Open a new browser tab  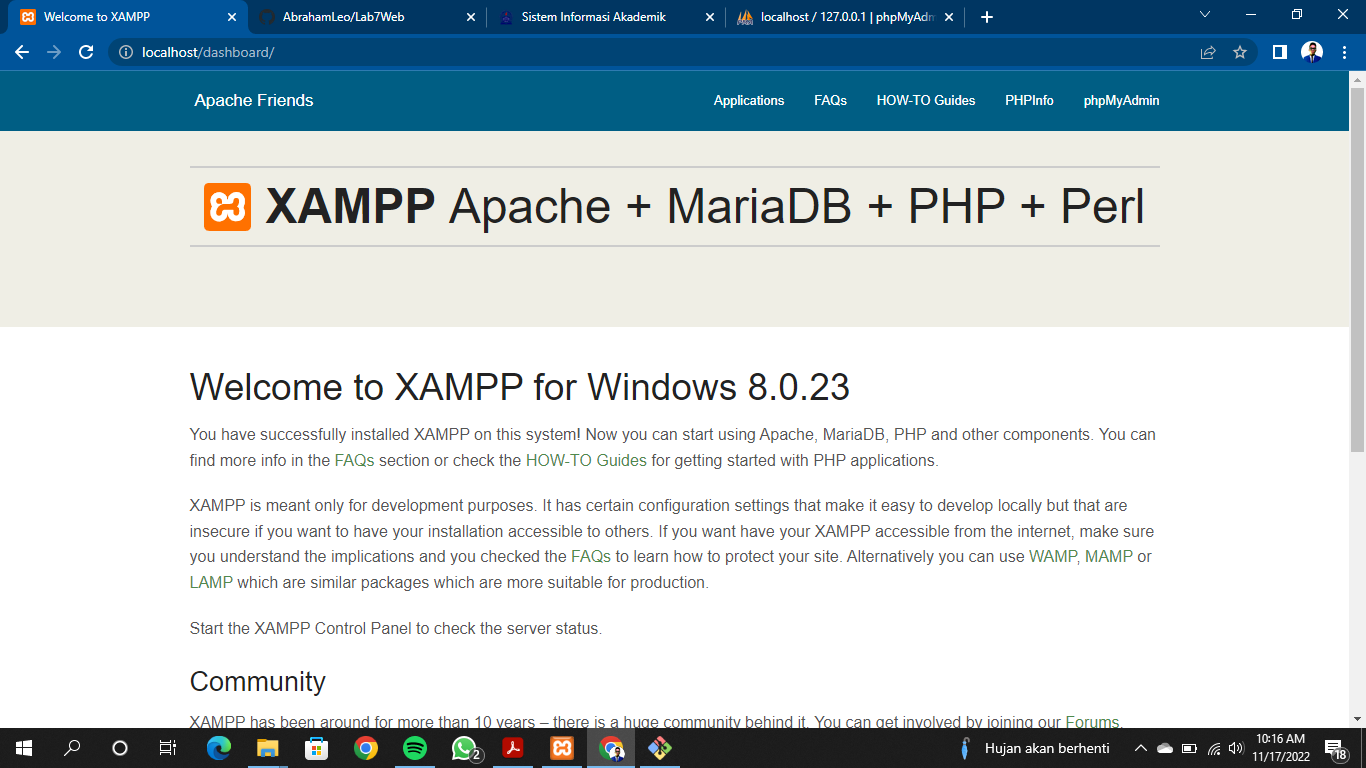pos(987,17)
